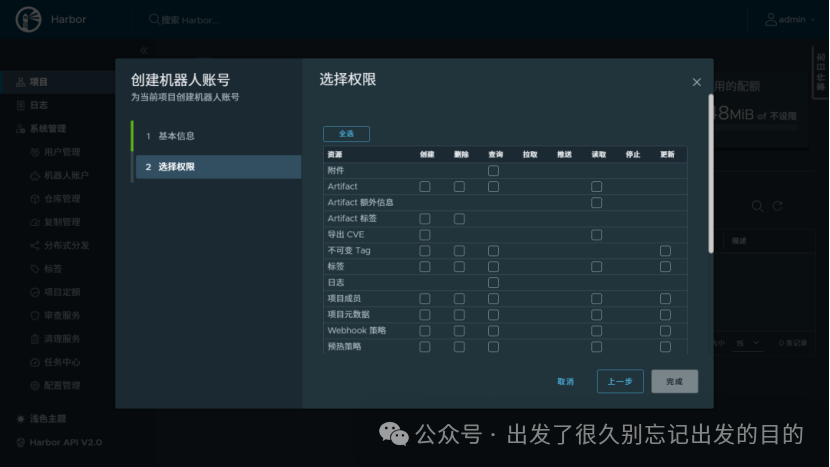This screenshot has height=467, width=830.
Task: Open 机器人账户 in the sidebar menu
Action: coord(66,175)
